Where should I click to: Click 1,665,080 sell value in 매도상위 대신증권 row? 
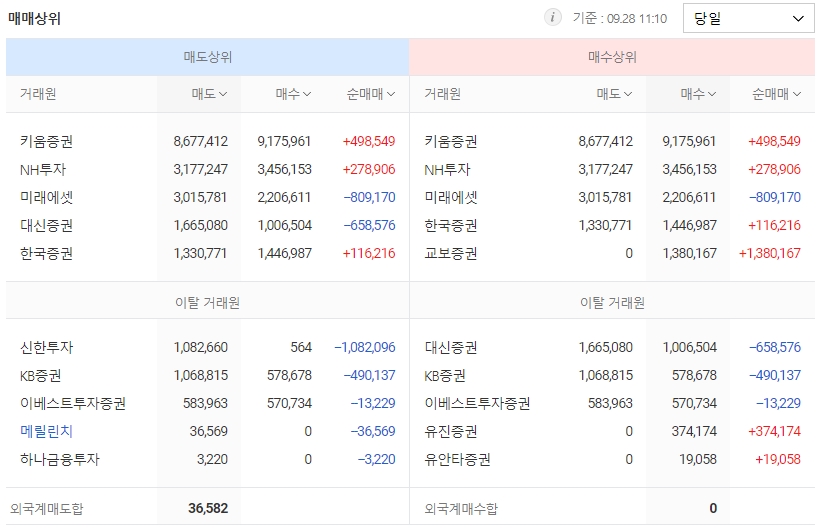click(x=201, y=225)
